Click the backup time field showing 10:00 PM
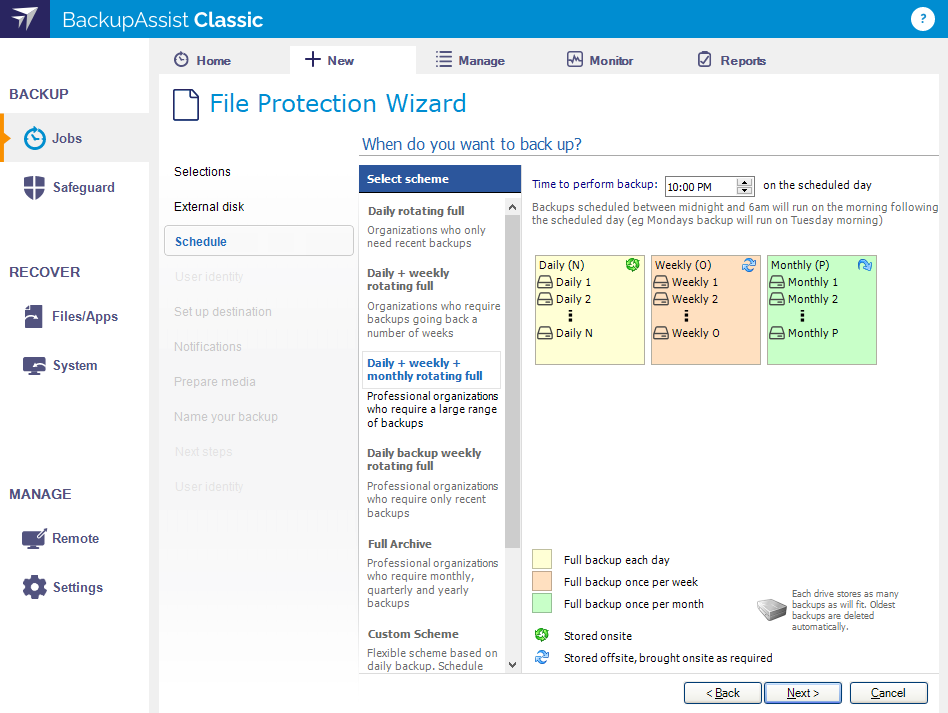Viewport: 948px width, 713px height. pyautogui.click(x=701, y=186)
